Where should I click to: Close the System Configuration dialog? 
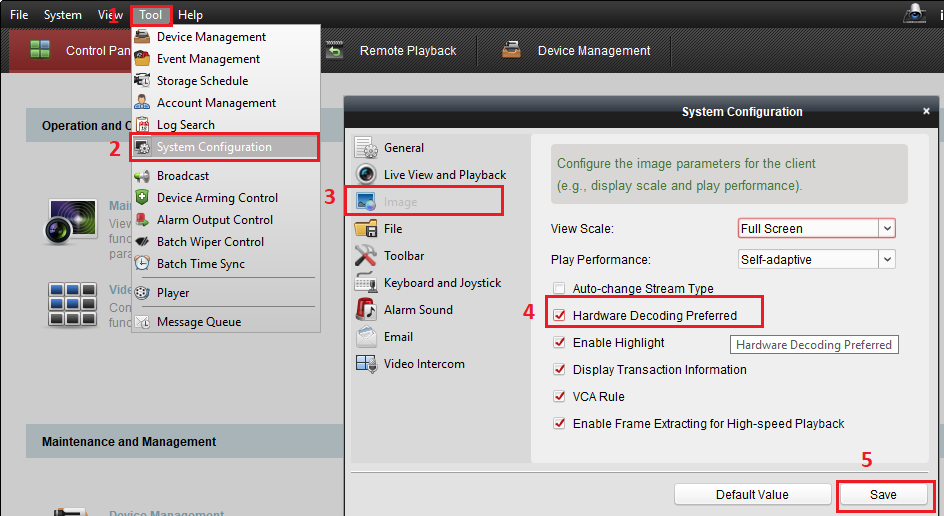[x=927, y=111]
